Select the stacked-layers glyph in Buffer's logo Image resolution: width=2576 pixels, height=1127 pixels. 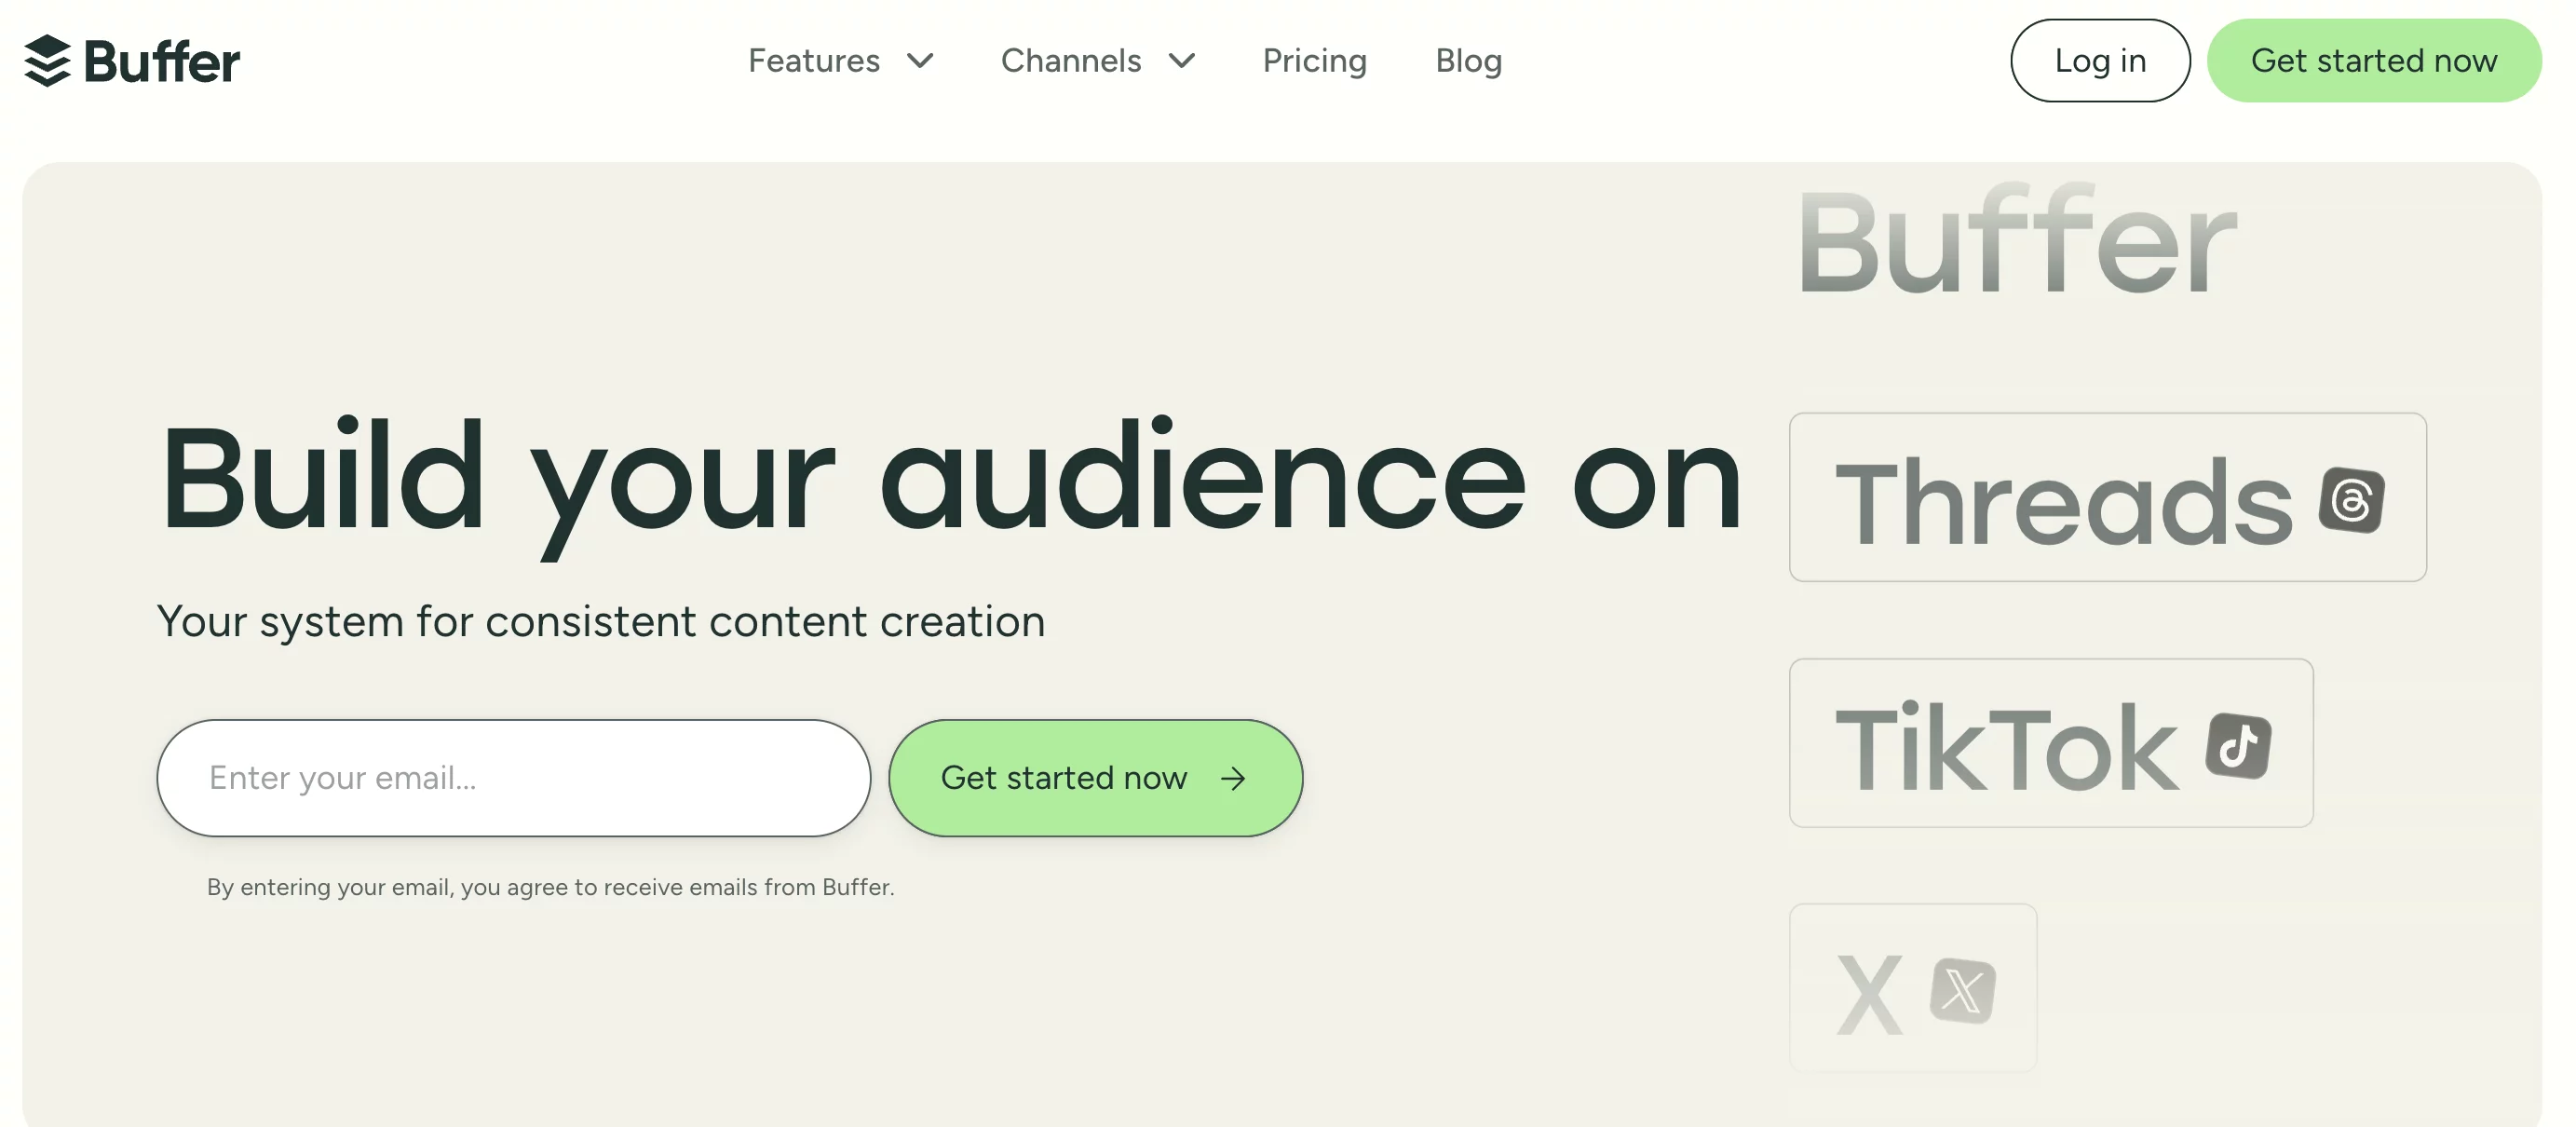coord(47,60)
